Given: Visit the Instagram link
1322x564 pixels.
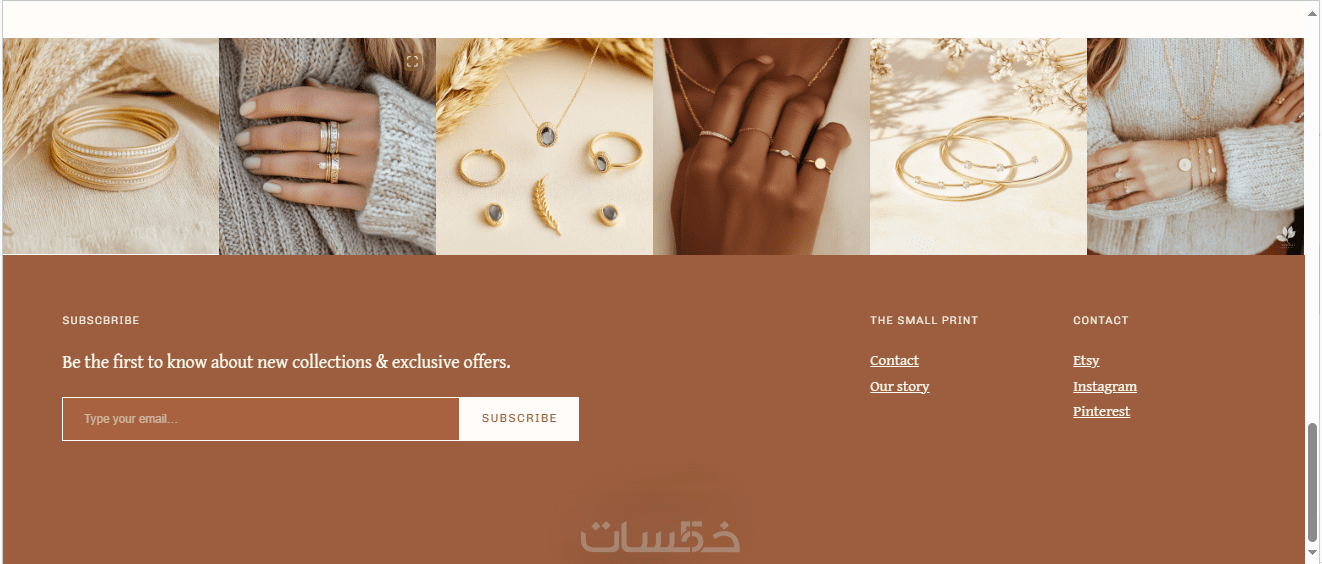Looking at the screenshot, I should 1105,387.
